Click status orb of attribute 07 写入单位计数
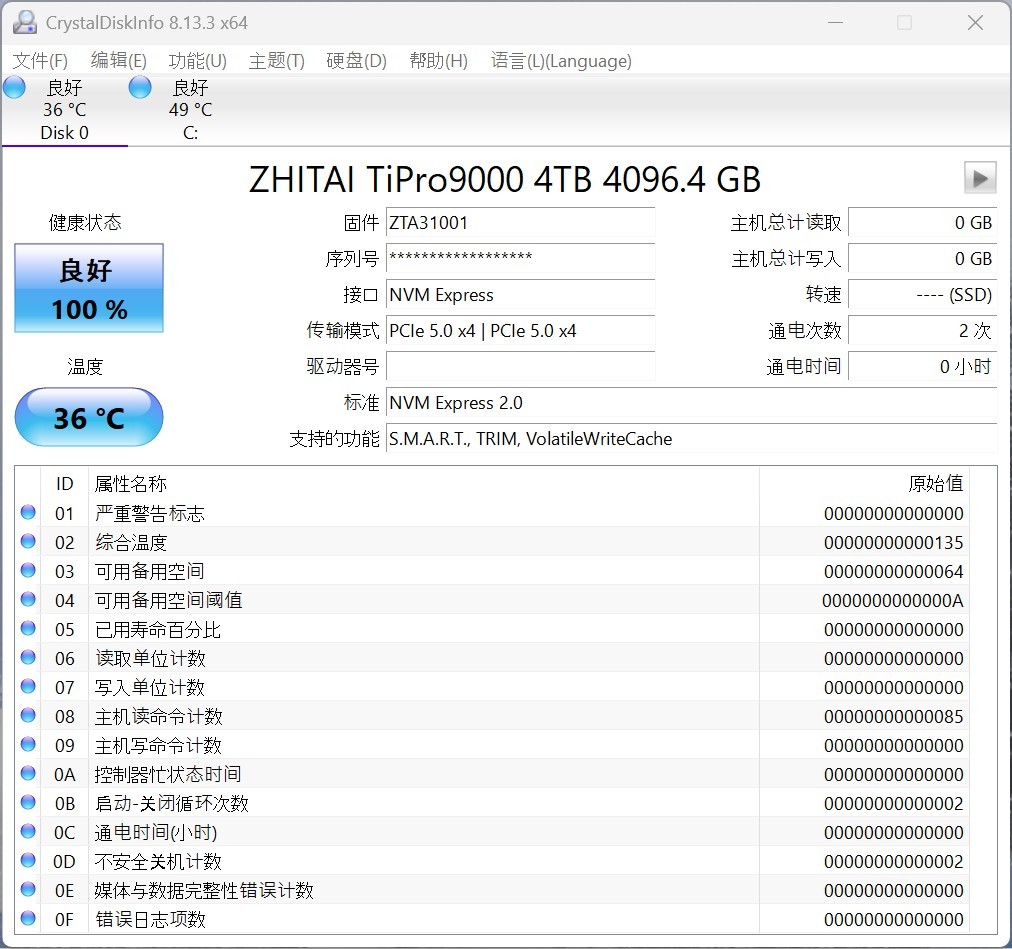This screenshot has height=949, width=1012. click(x=28, y=686)
